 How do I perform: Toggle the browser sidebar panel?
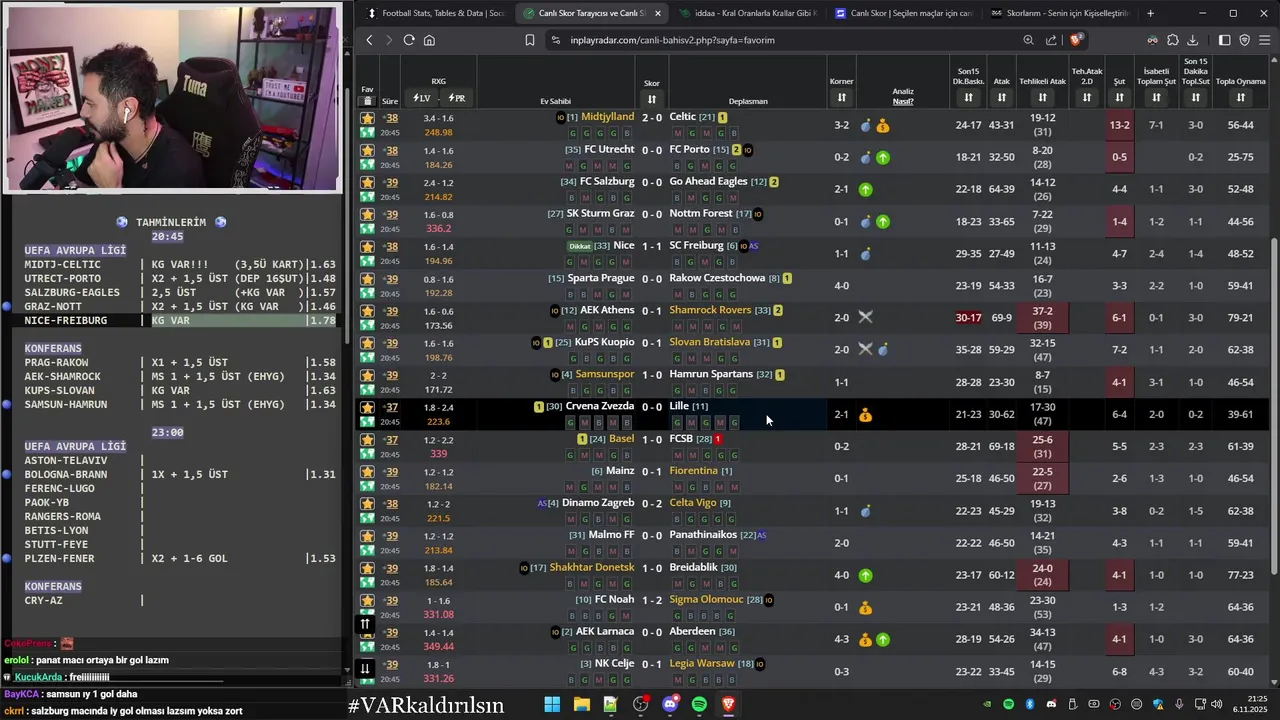(x=1224, y=40)
